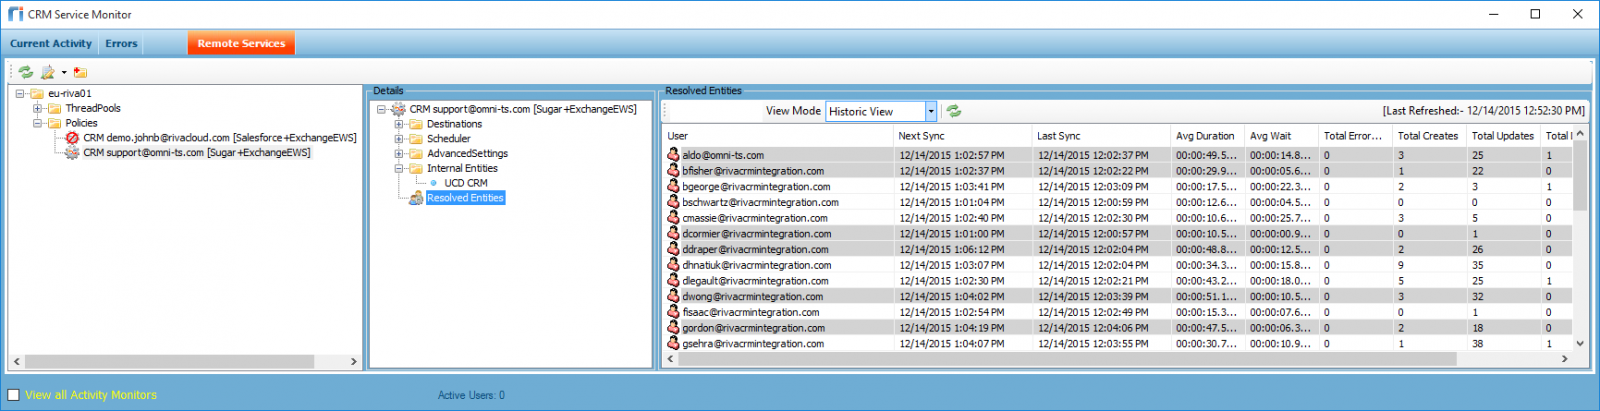
Task: Click the Resolved Entities people icon
Action: (x=416, y=198)
